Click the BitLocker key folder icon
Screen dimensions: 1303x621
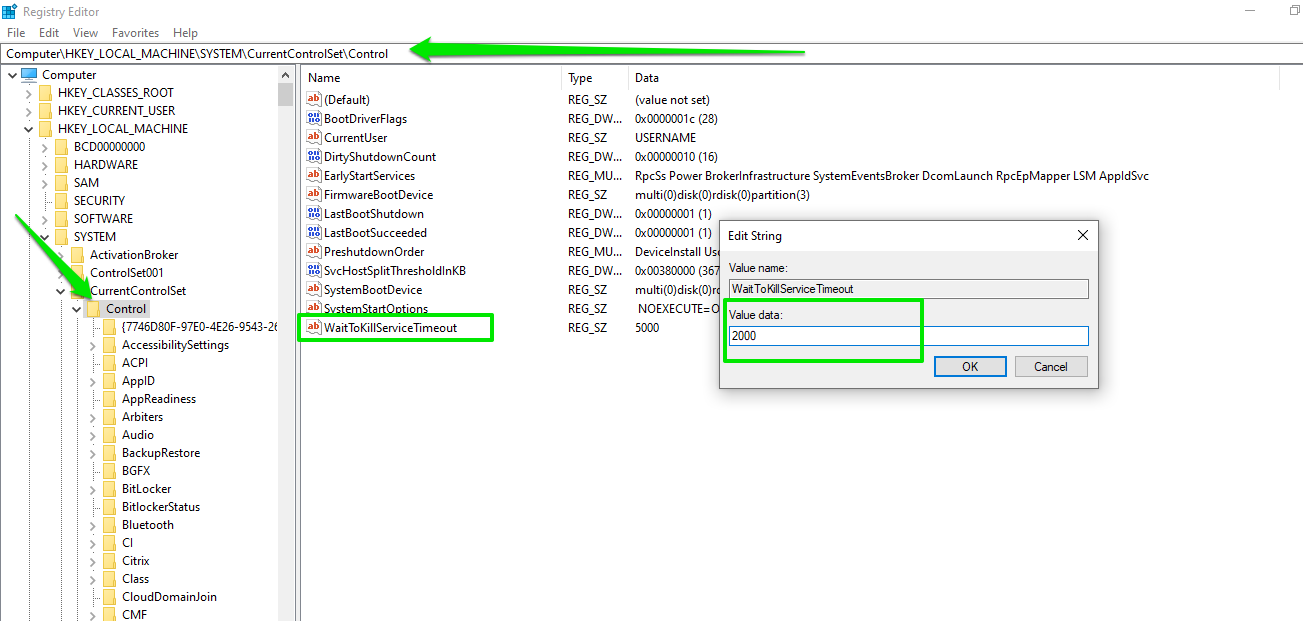click(110, 489)
